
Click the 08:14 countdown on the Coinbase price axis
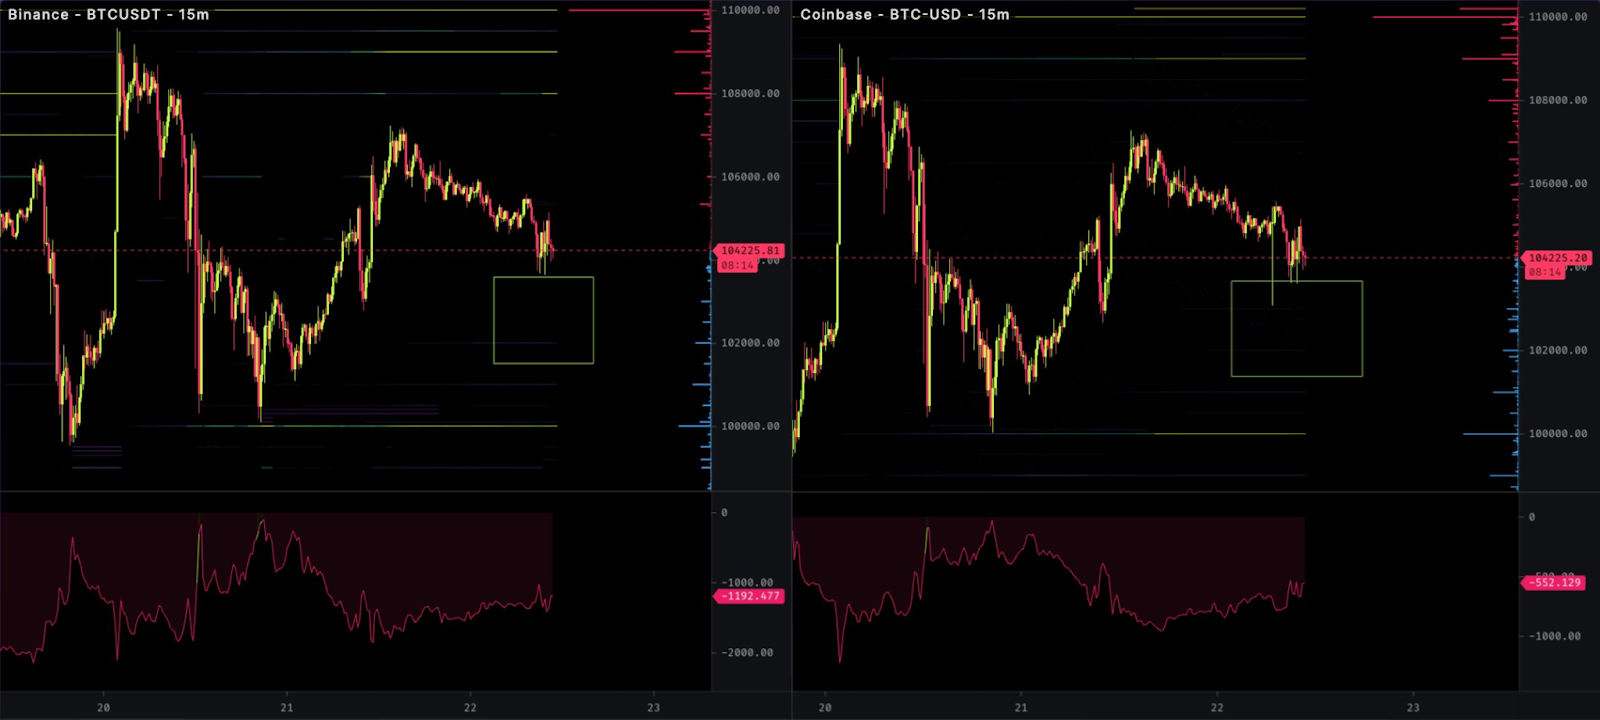point(1545,272)
